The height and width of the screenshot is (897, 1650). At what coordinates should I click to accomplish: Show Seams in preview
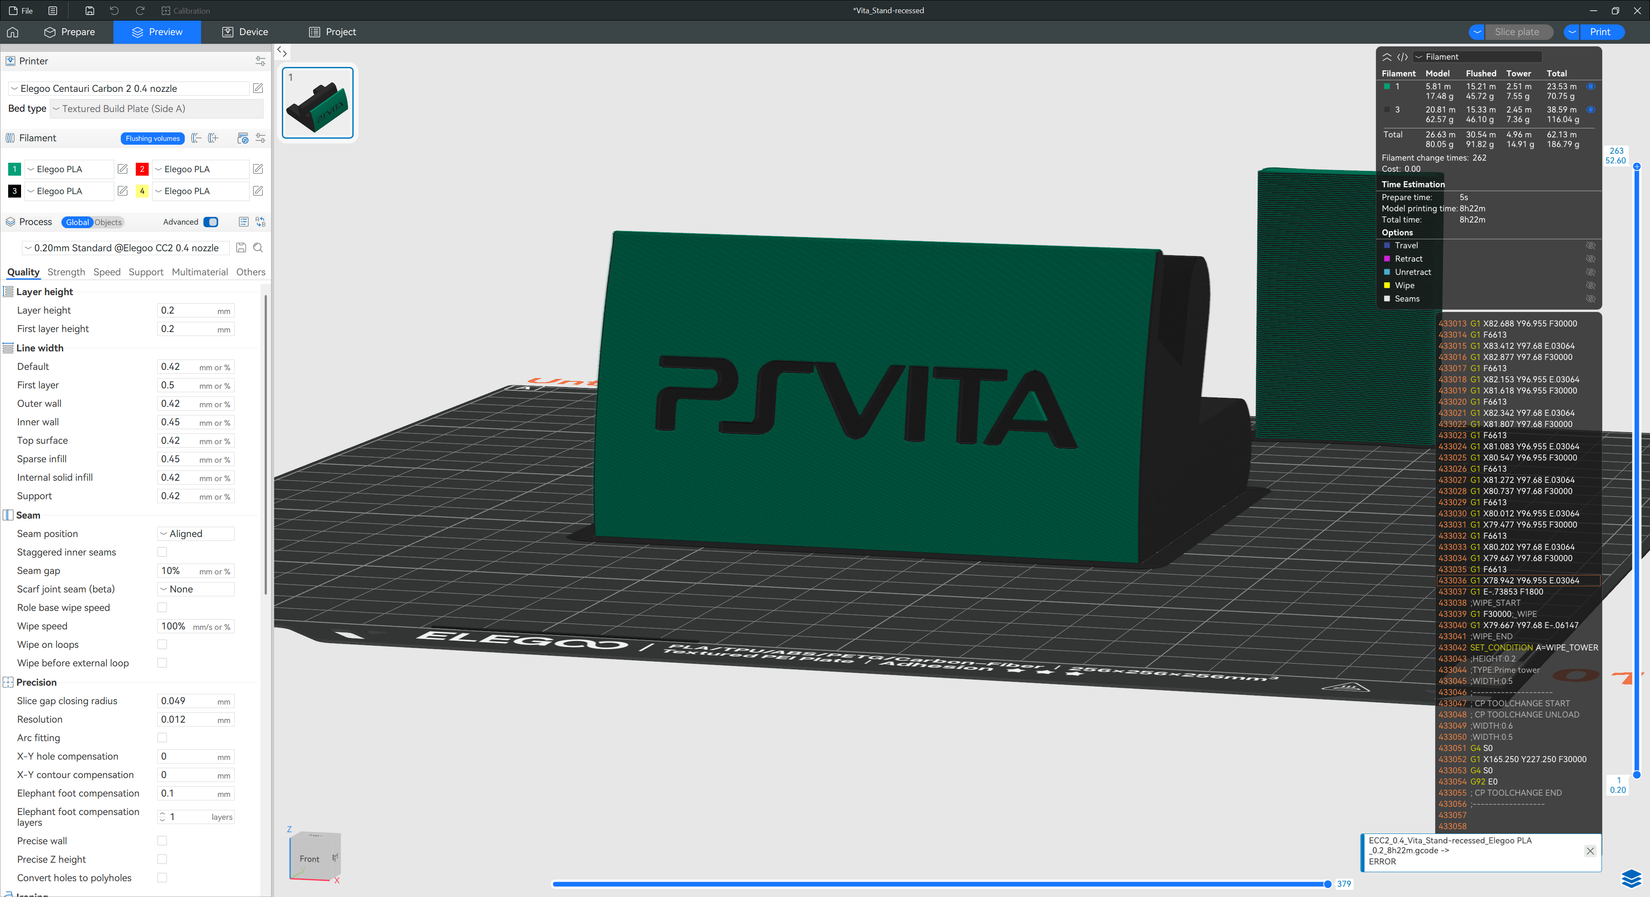pos(1590,299)
